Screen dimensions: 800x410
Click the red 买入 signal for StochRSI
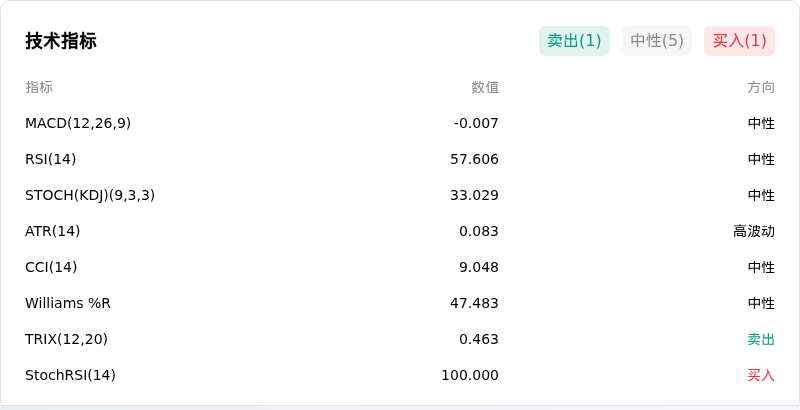[x=761, y=375]
